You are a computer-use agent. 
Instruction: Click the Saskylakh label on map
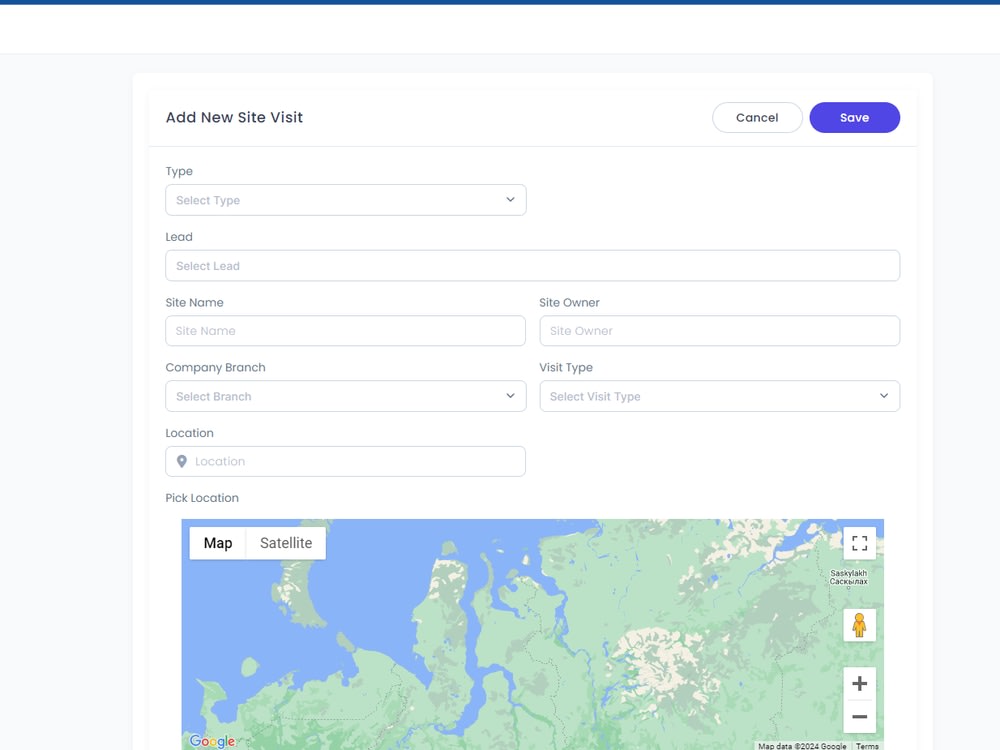(x=848, y=577)
